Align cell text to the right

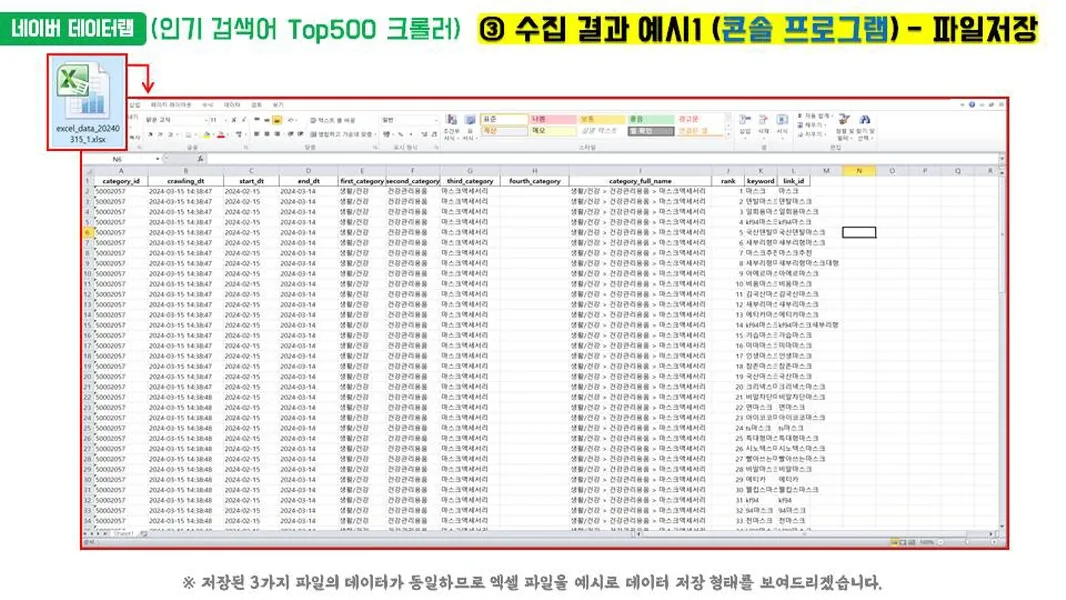coord(277,135)
